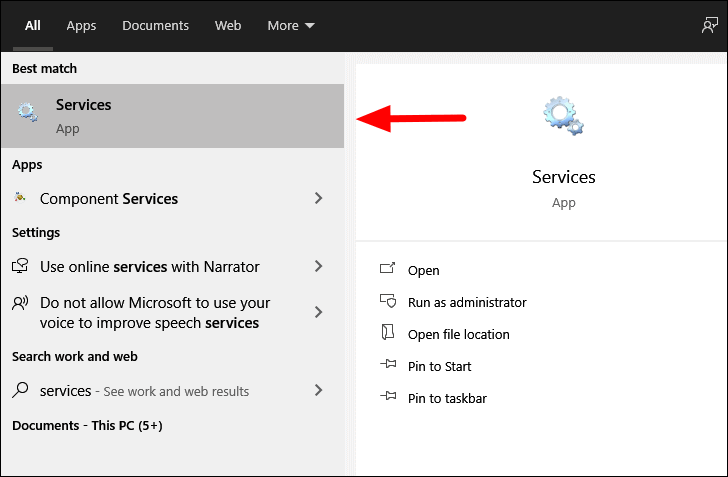This screenshot has height=477, width=728.
Task: Switch to the Web tab
Action: pos(228,26)
